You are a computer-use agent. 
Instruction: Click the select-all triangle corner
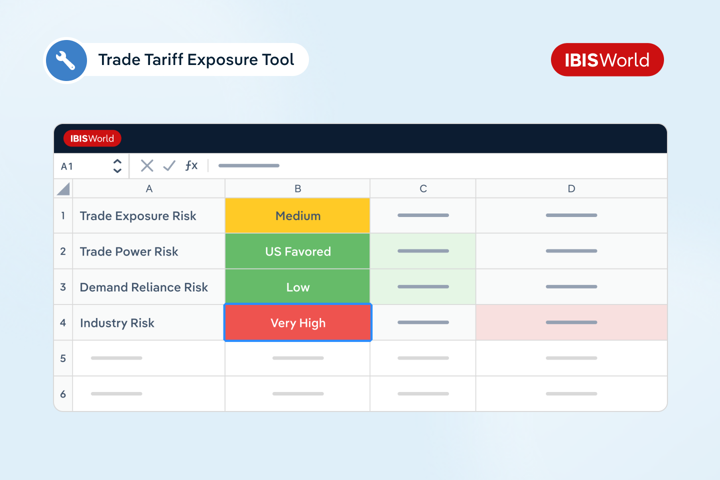pos(63,189)
